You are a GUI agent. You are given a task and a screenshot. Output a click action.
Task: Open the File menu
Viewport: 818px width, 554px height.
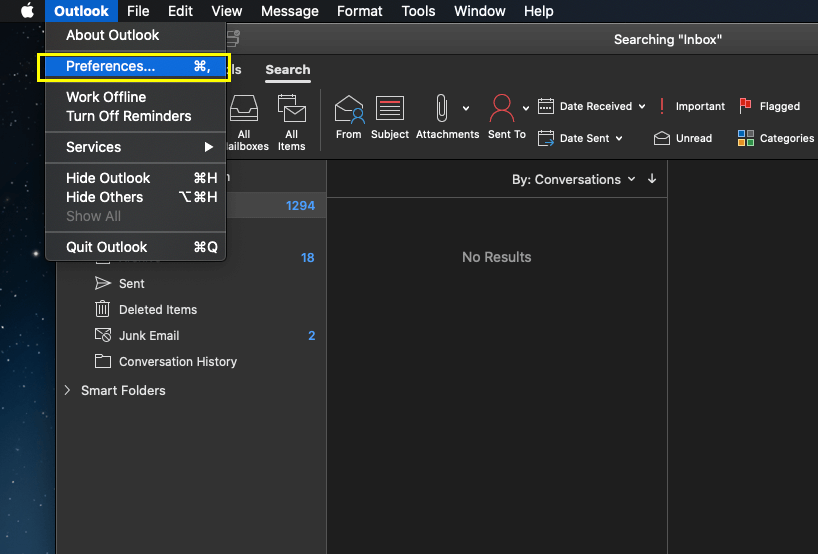click(x=138, y=11)
